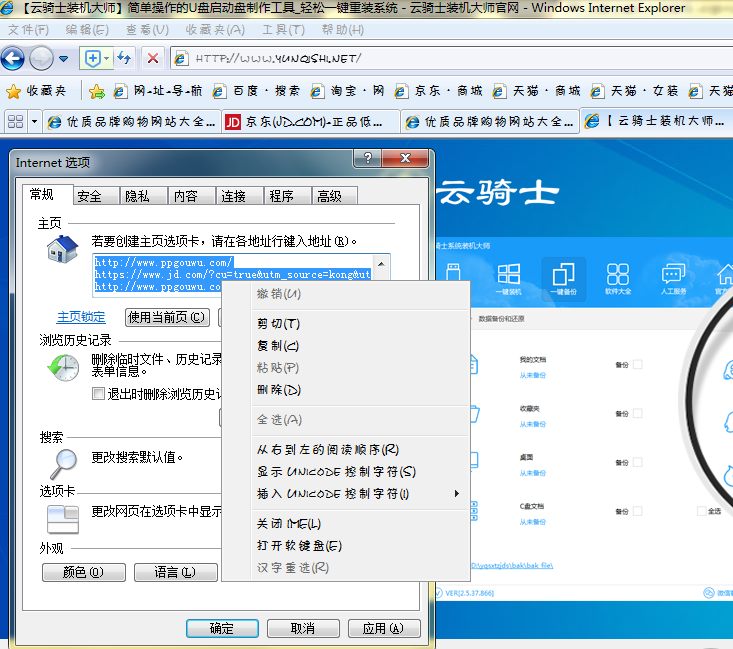Open the 京东·商城 favorites link
The image size is (733, 649).
[x=438, y=91]
